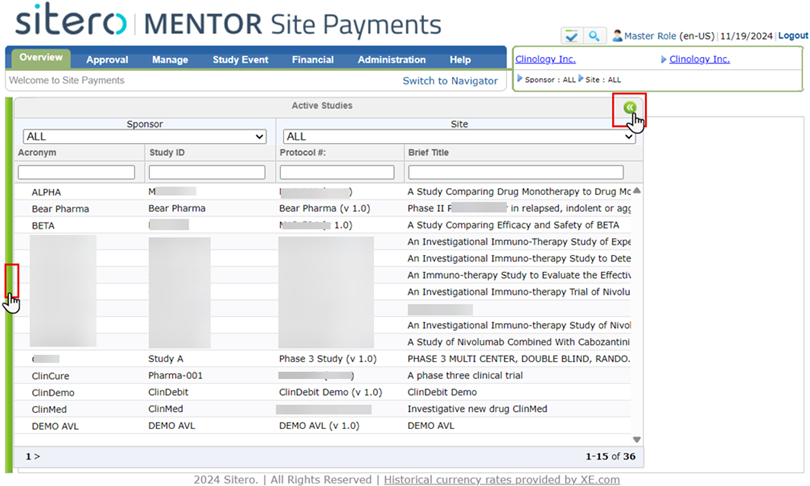Viewport: 810px width, 486px height.
Task: Click 'PHASE 3 MULTI CENTER, DOUBLE BLIND' title
Action: tap(519, 359)
